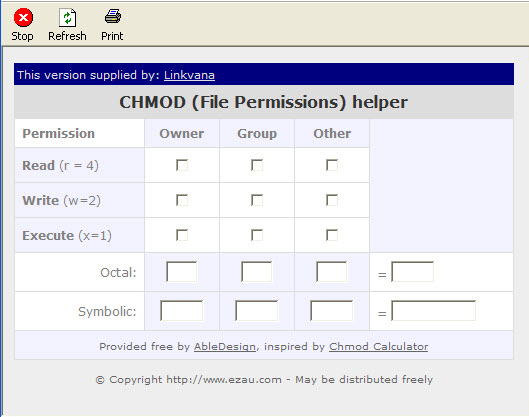Follow the Chmod Calculator link
The width and height of the screenshot is (529, 417).
[379, 346]
